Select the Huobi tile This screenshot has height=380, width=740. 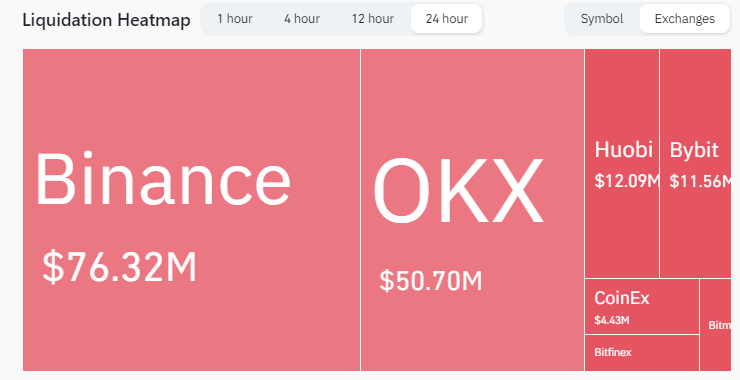click(x=622, y=163)
